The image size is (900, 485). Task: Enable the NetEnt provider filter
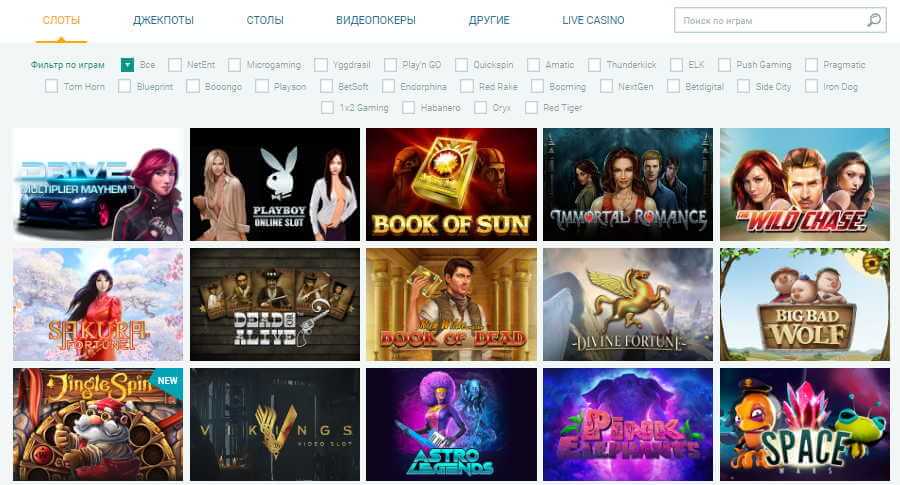click(x=175, y=65)
